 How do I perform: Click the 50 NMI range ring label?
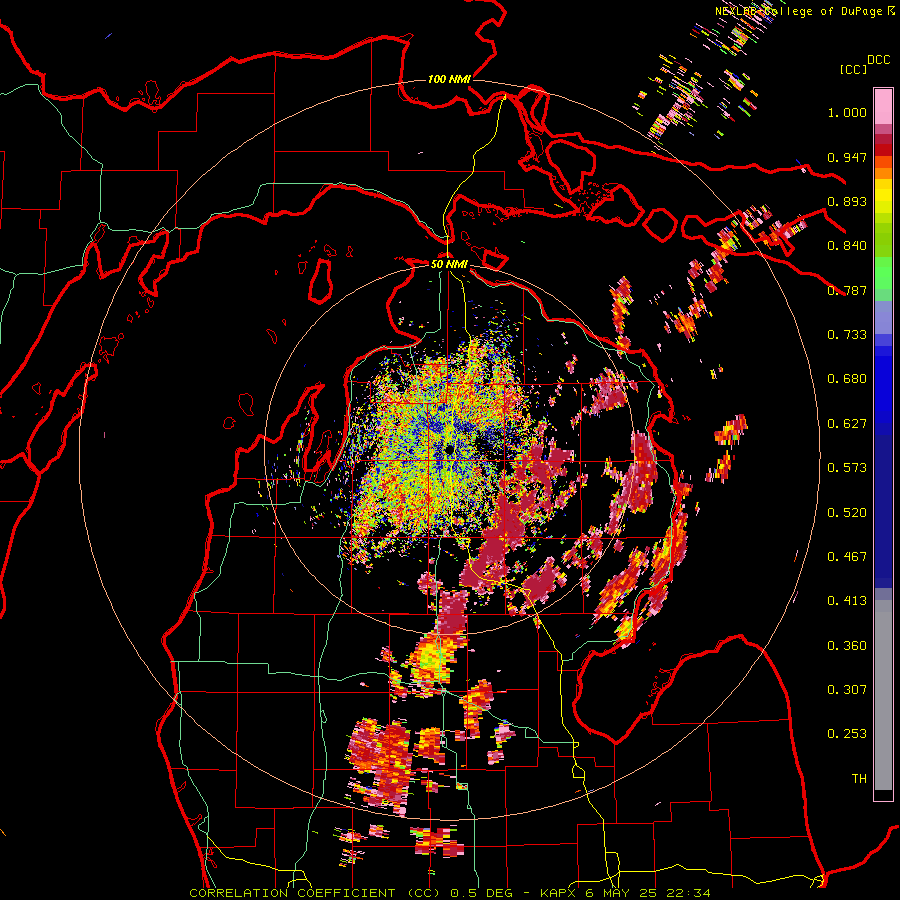pos(449,264)
